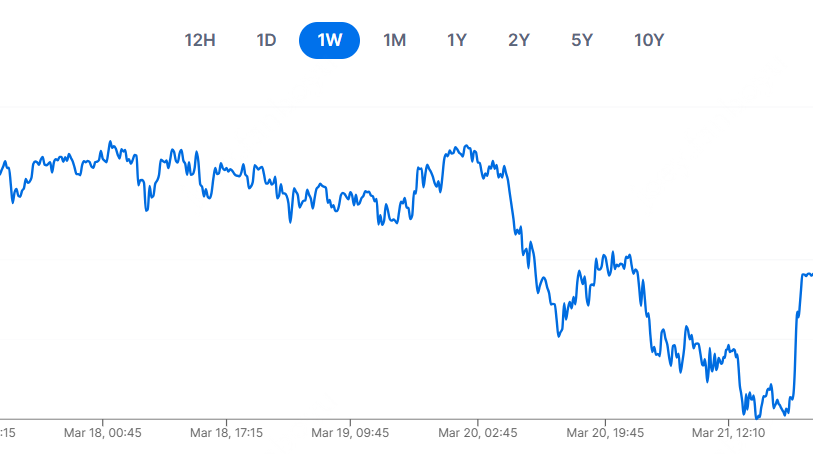Click the line's endpoint at the far right
Screen dimensions: 813x454
point(810,274)
